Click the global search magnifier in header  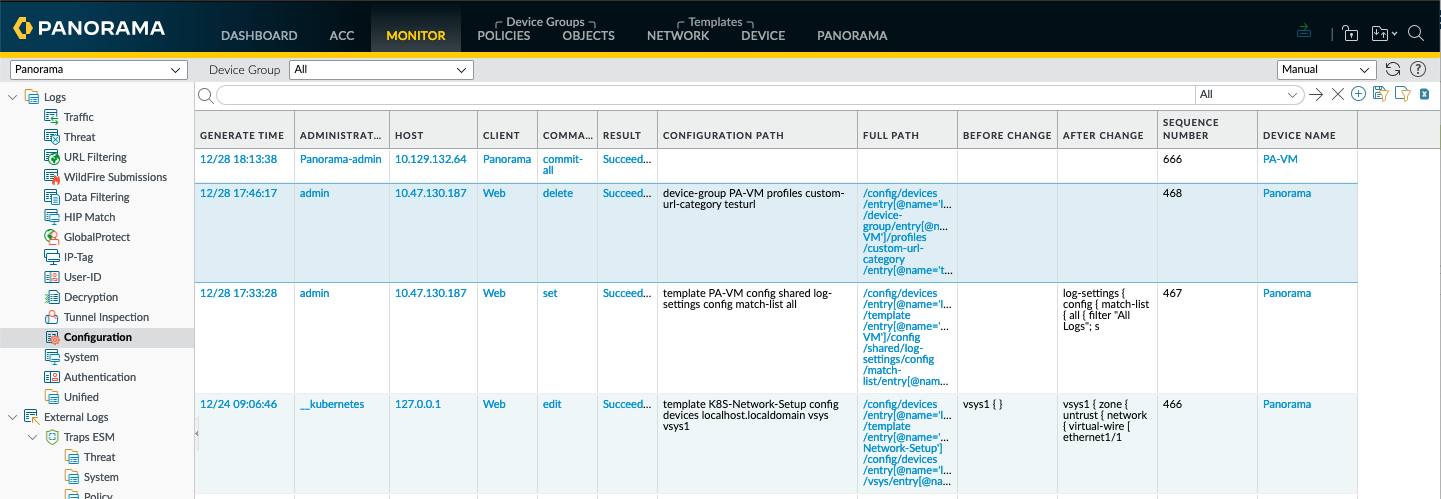pyautogui.click(x=1416, y=33)
